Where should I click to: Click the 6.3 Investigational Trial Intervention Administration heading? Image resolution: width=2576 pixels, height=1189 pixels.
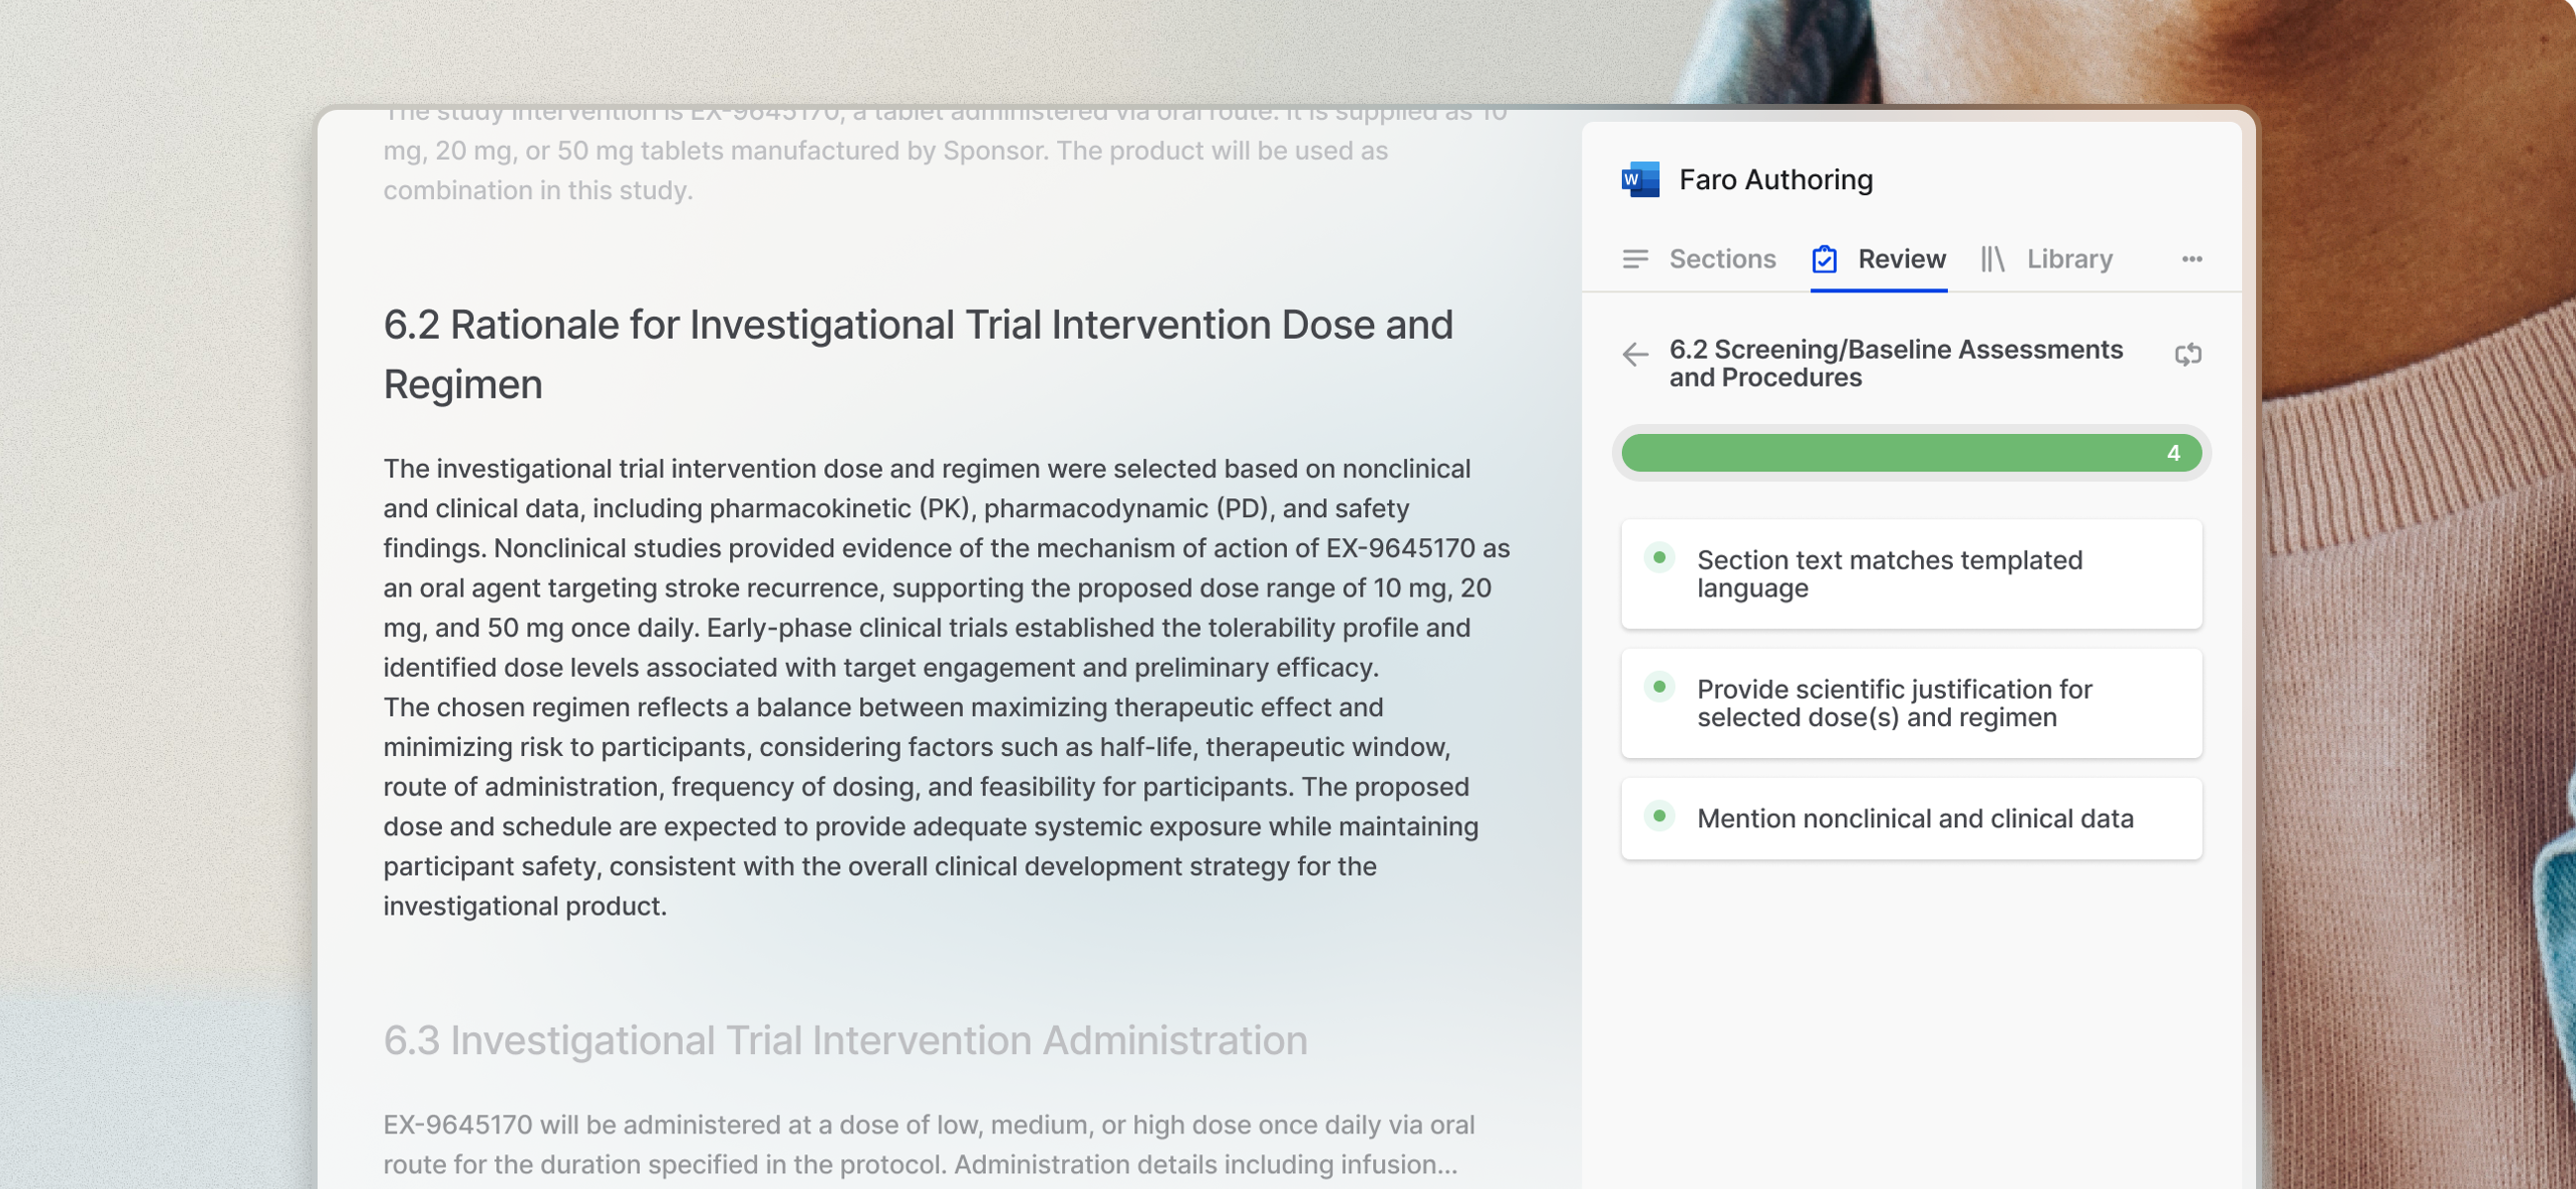(845, 1040)
